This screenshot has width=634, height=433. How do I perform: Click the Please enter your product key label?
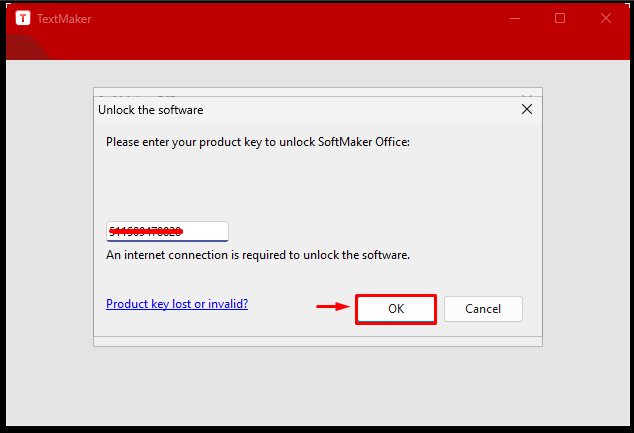(258, 142)
